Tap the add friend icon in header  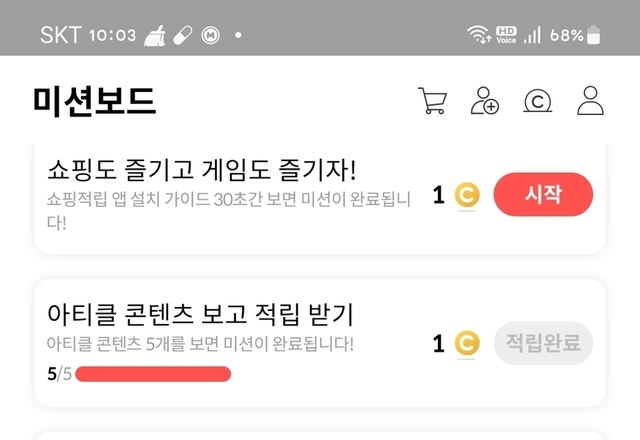point(485,101)
